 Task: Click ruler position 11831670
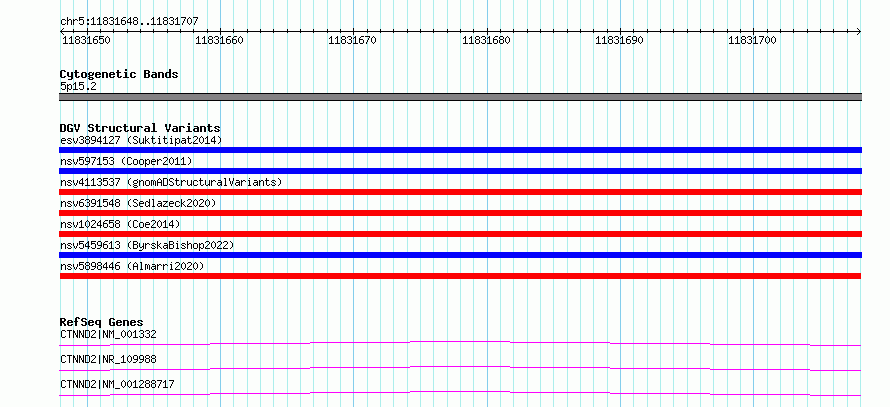(x=353, y=41)
